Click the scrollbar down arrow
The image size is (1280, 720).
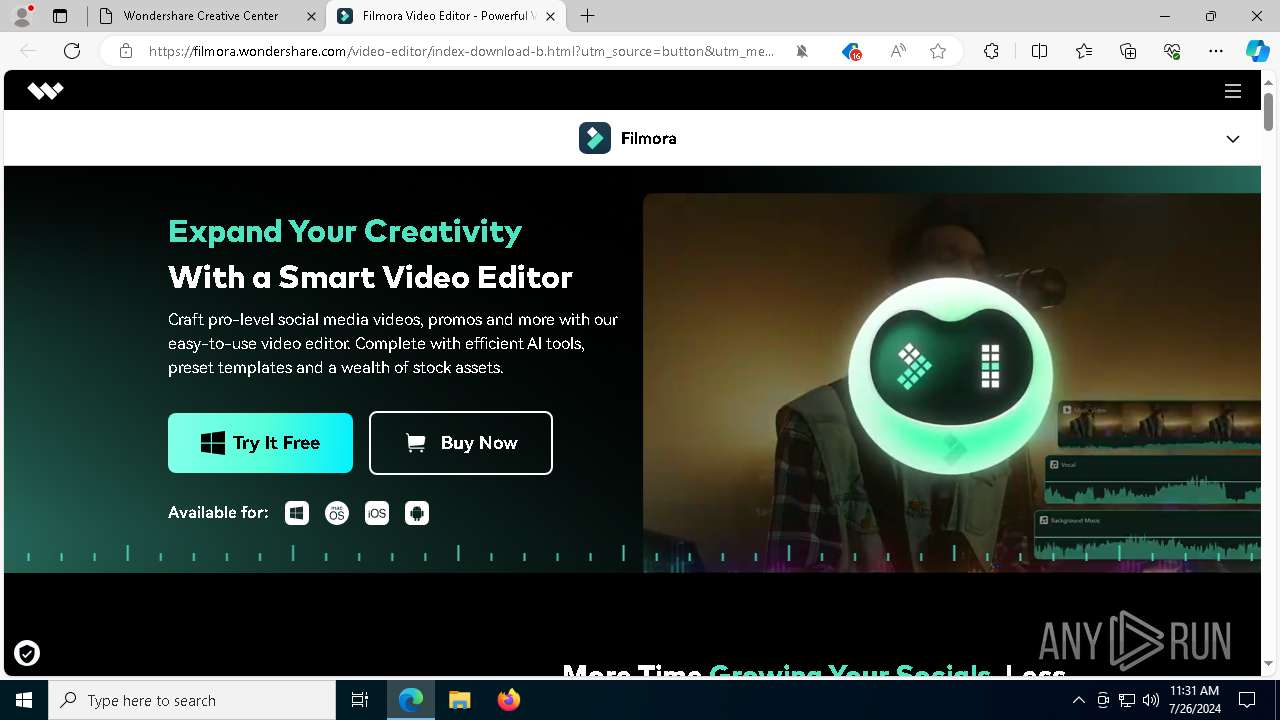coord(1268,664)
